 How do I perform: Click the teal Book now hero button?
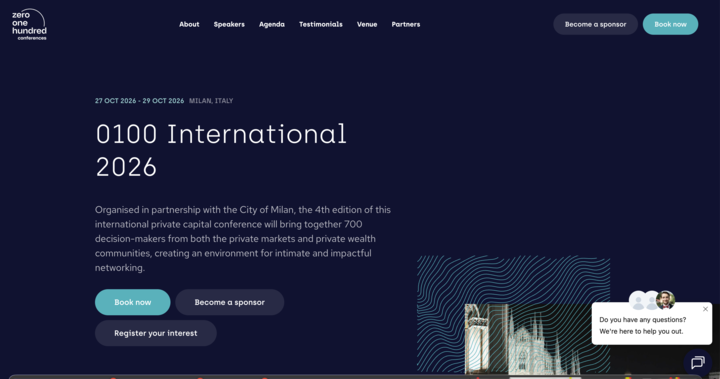[x=133, y=302]
